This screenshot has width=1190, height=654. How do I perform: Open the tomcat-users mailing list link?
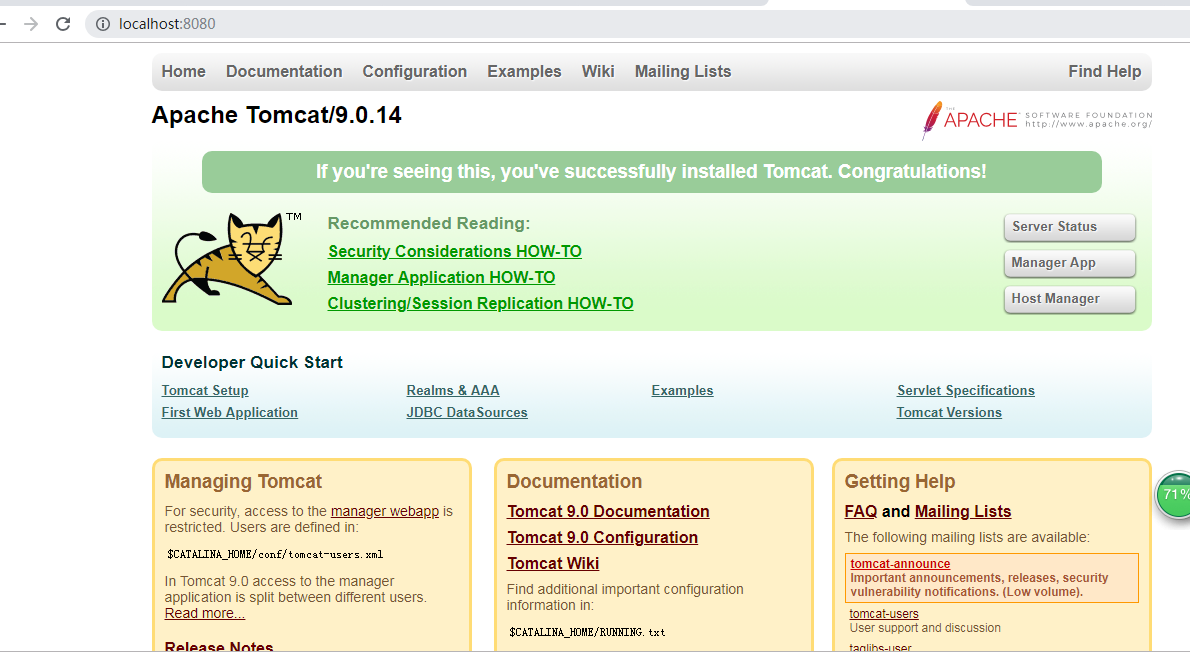tap(884, 614)
